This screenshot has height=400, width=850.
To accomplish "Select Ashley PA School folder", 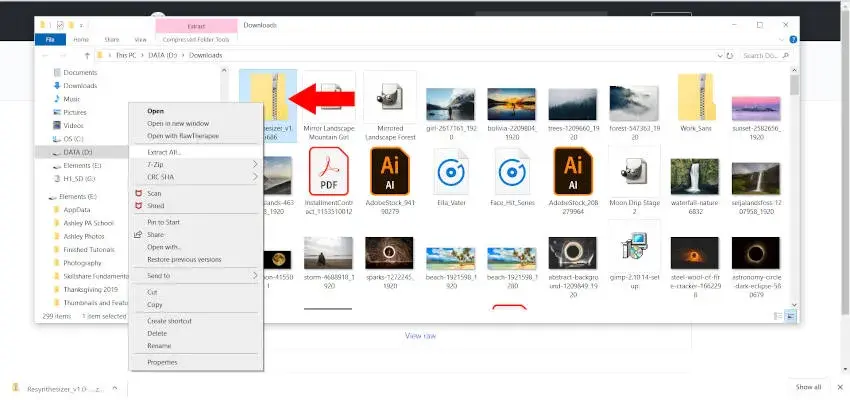I will pos(88,223).
